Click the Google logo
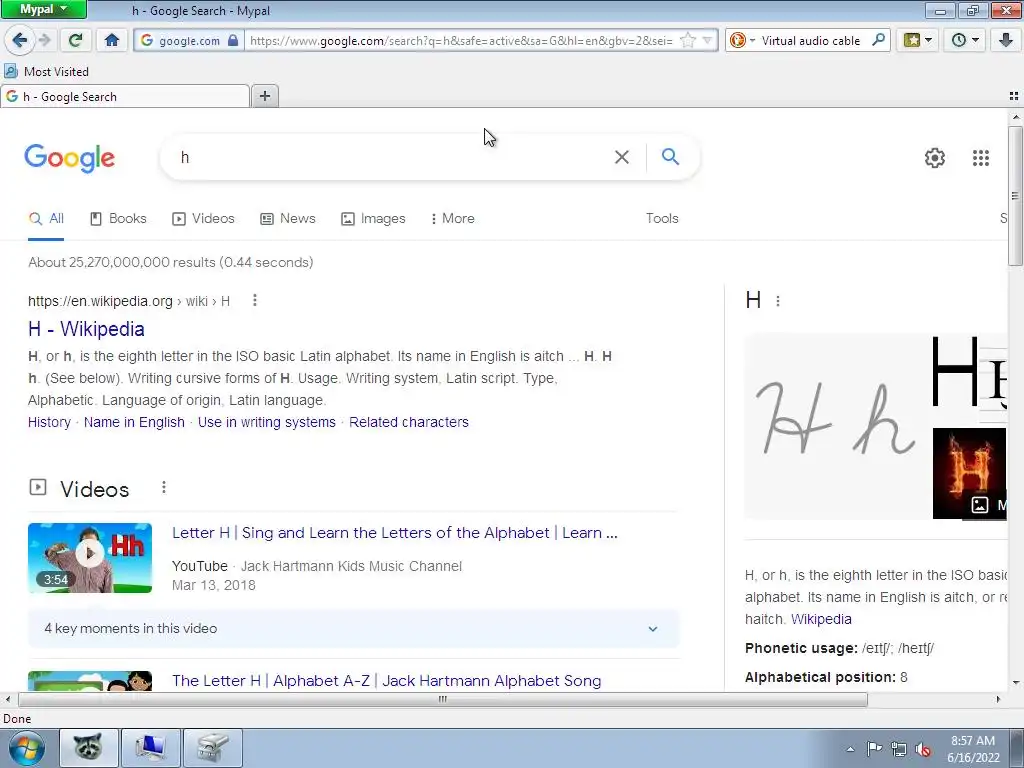The width and height of the screenshot is (1024, 768). coord(70,157)
